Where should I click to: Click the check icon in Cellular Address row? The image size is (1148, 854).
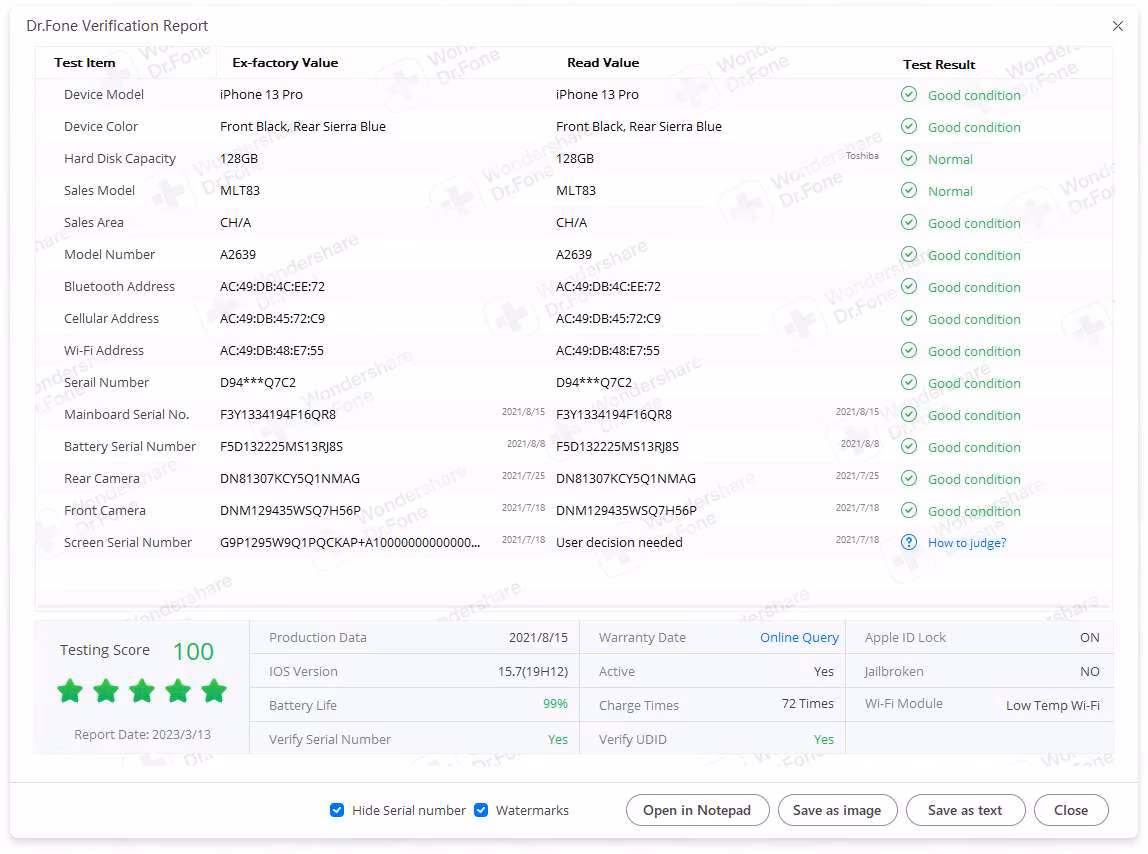coord(909,319)
